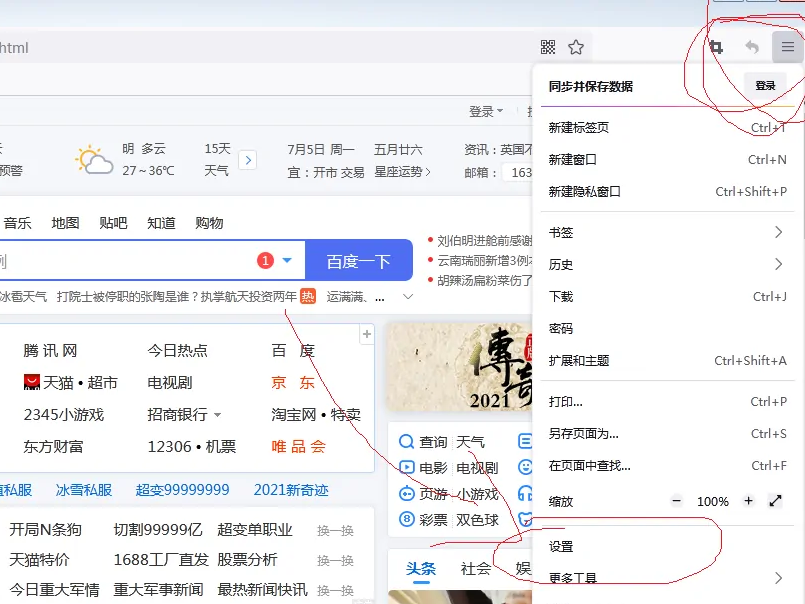Click the undo arrow icon in the toolbar
The height and width of the screenshot is (604, 805).
(x=750, y=47)
